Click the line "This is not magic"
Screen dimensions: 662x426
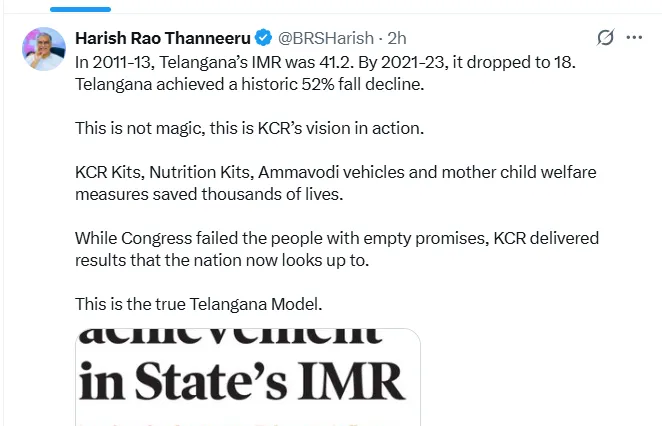coord(250,128)
